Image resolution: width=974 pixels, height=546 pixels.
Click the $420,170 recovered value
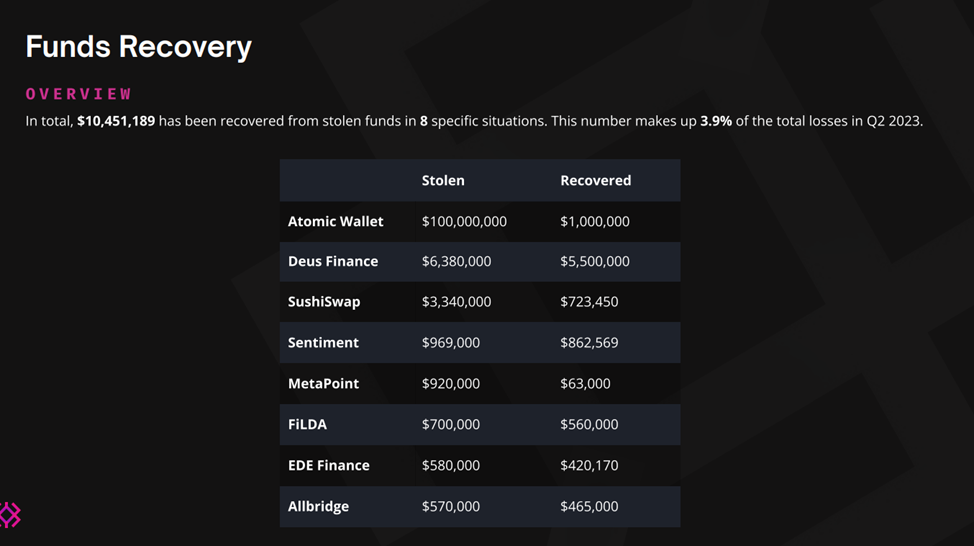click(x=589, y=465)
